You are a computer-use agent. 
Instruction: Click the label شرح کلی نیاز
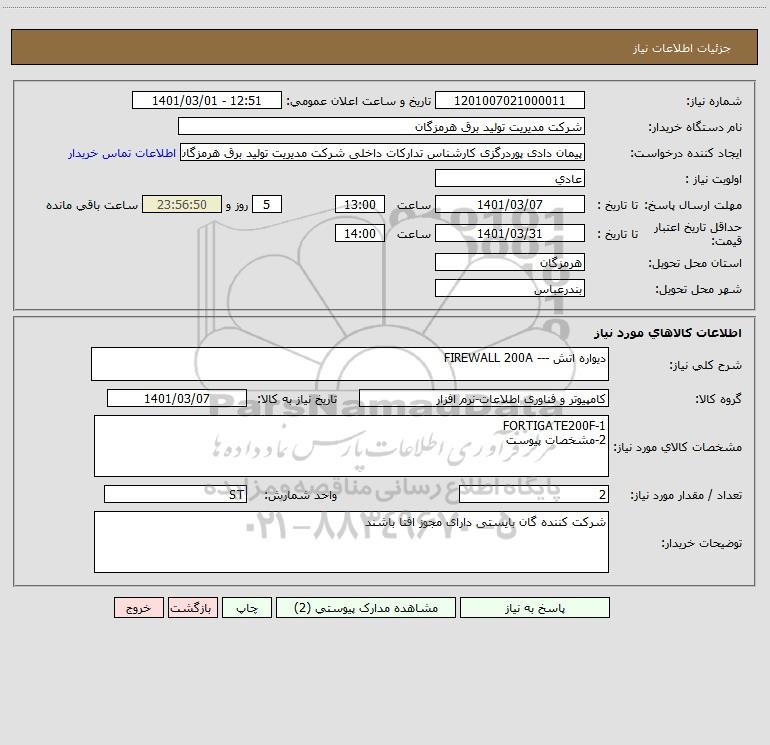pos(706,365)
